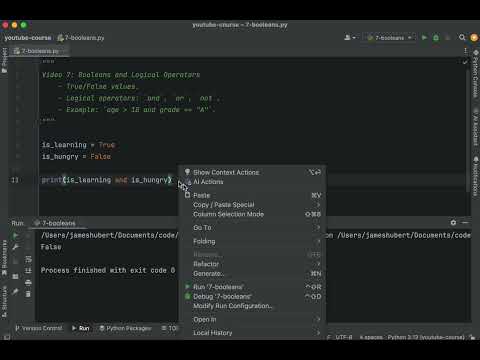Toggle soft-wrap icon in Run panel

pos(28,259)
